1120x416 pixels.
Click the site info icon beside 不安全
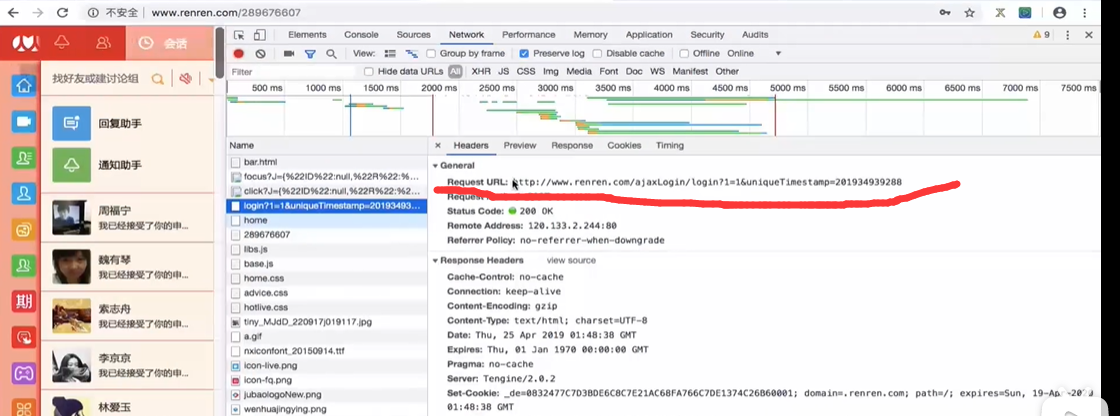coord(93,13)
